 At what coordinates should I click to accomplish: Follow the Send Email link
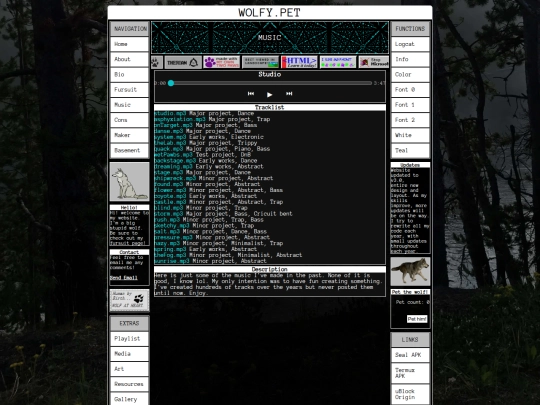coord(124,278)
